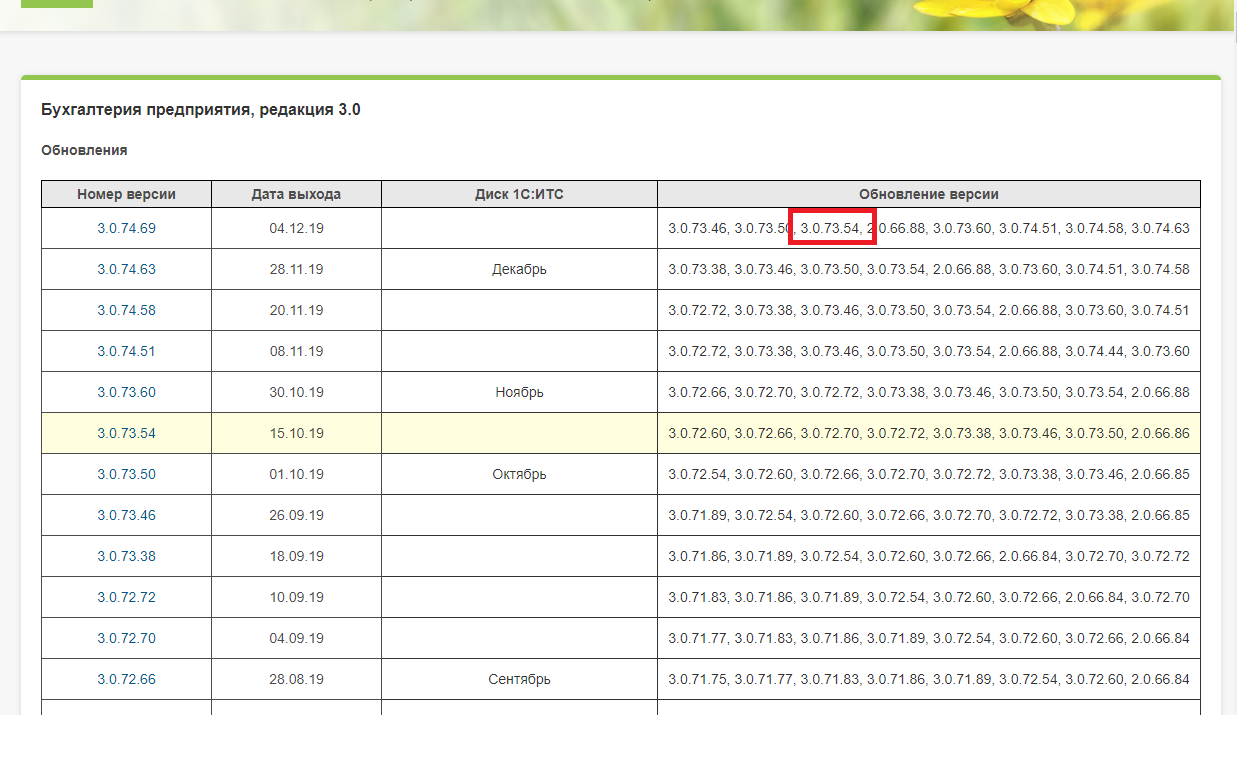Open 3.0.73.38 link in Номер версии column
This screenshot has height=776, width=1237.
click(x=126, y=556)
